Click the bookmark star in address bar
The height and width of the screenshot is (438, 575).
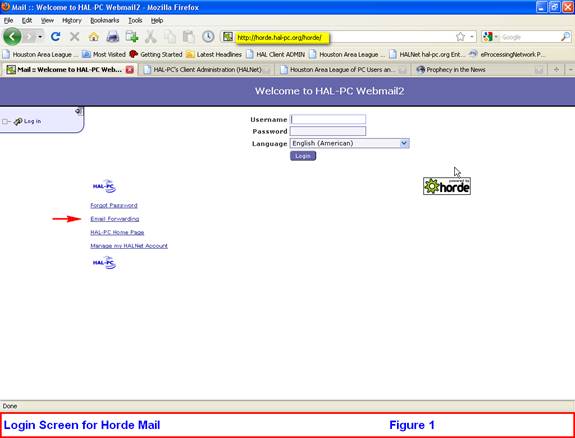coord(460,36)
